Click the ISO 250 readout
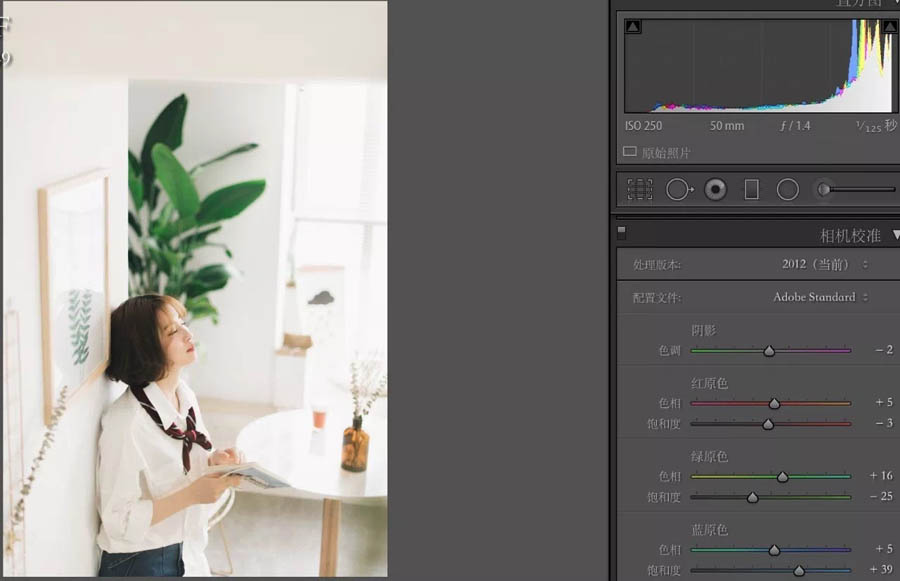This screenshot has width=900, height=581. (x=643, y=126)
